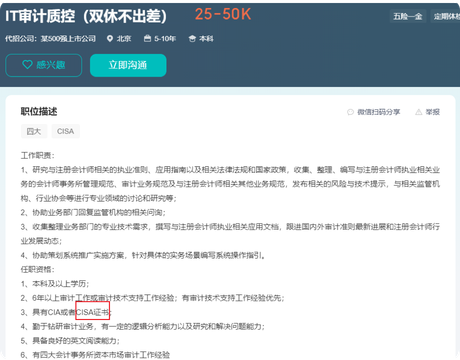This screenshot has height=360, width=460.
Task: Select the CISA keyword tag
Action: coord(65,131)
